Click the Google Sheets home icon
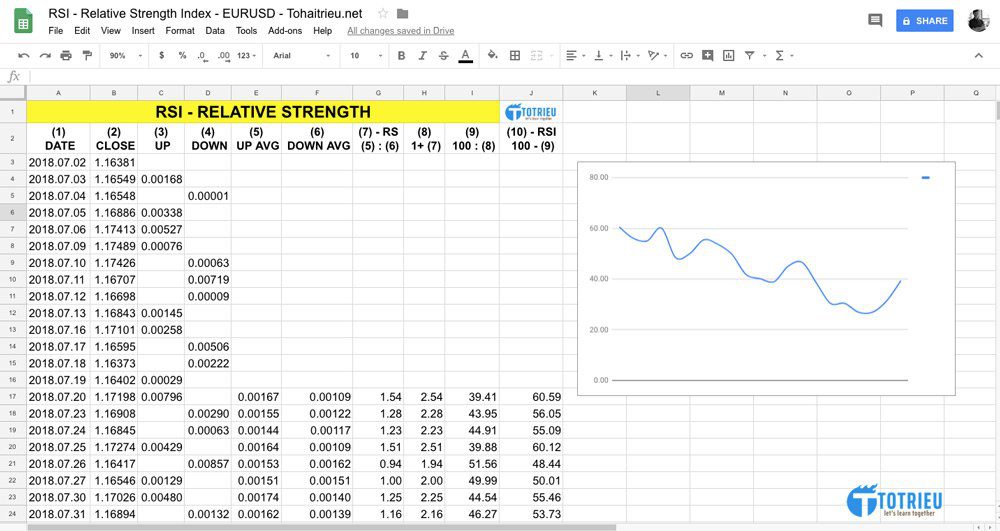This screenshot has height=531, width=1000. [23, 20]
